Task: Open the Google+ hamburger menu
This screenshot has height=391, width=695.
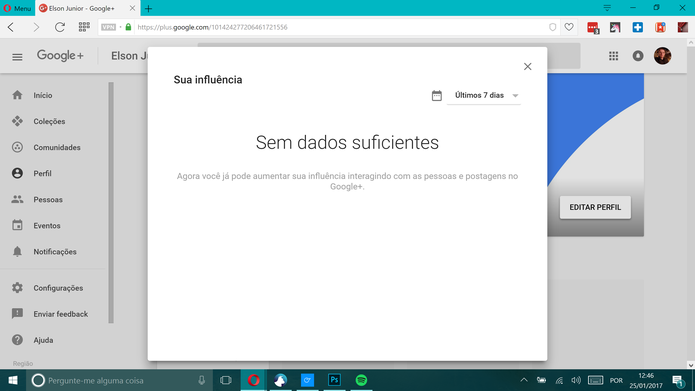Action: 17,57
